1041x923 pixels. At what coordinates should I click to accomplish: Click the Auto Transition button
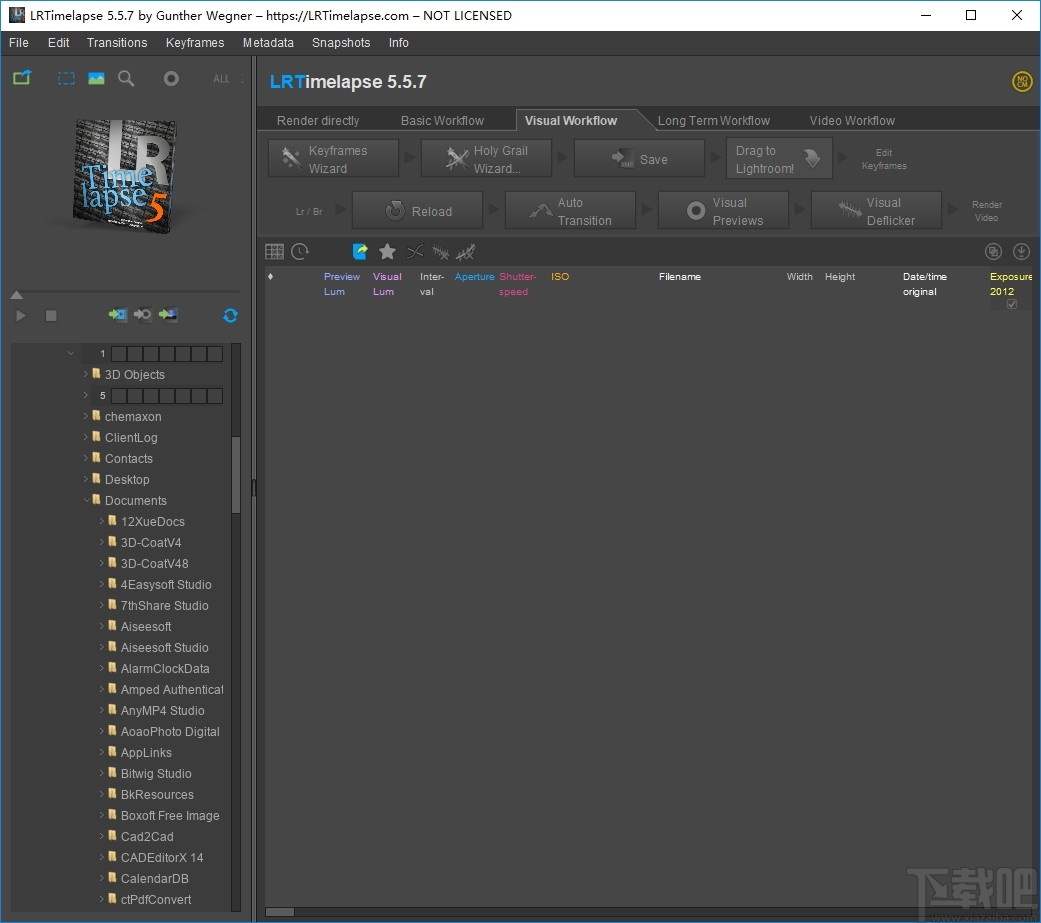[570, 210]
